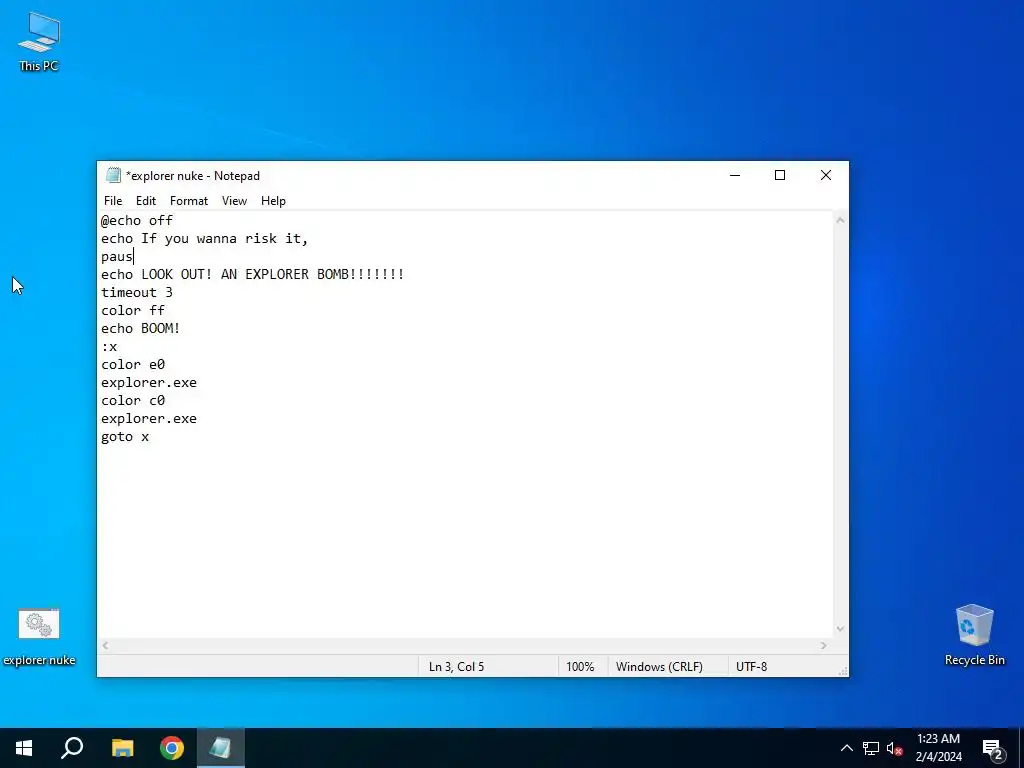Click the muted volume tray icon
The width and height of the screenshot is (1024, 768).
894,748
